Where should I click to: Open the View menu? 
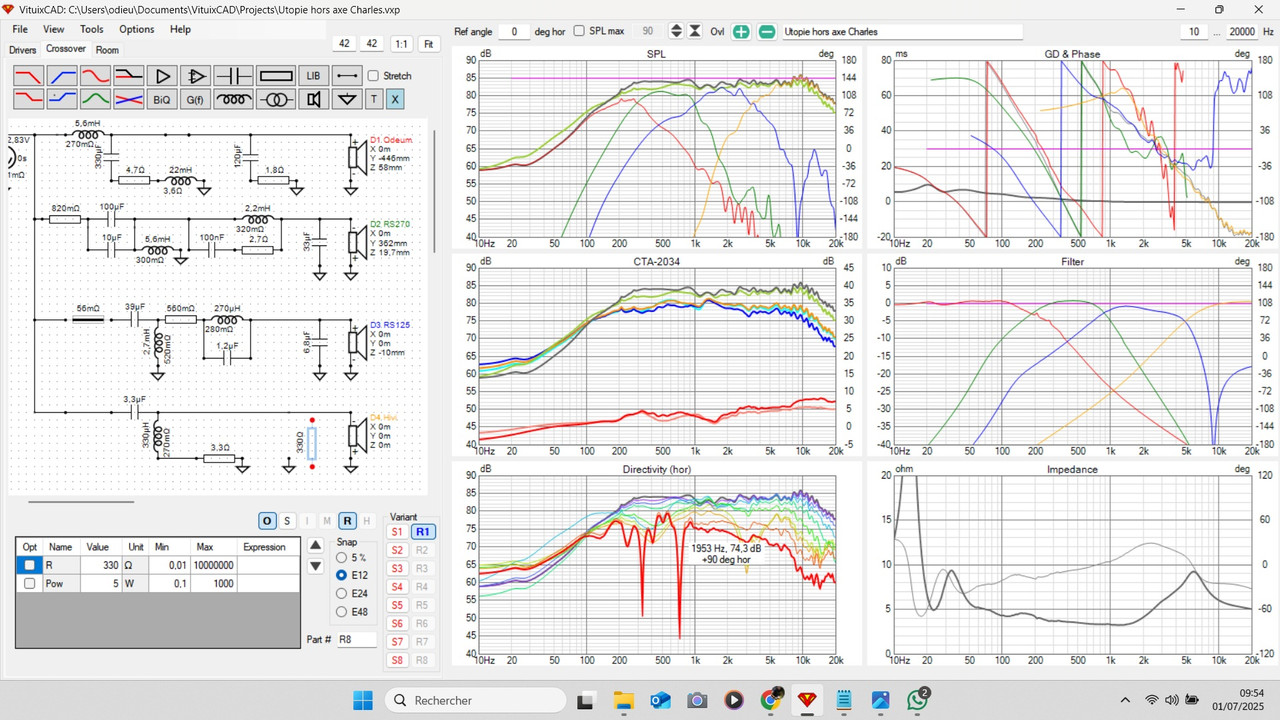click(54, 29)
